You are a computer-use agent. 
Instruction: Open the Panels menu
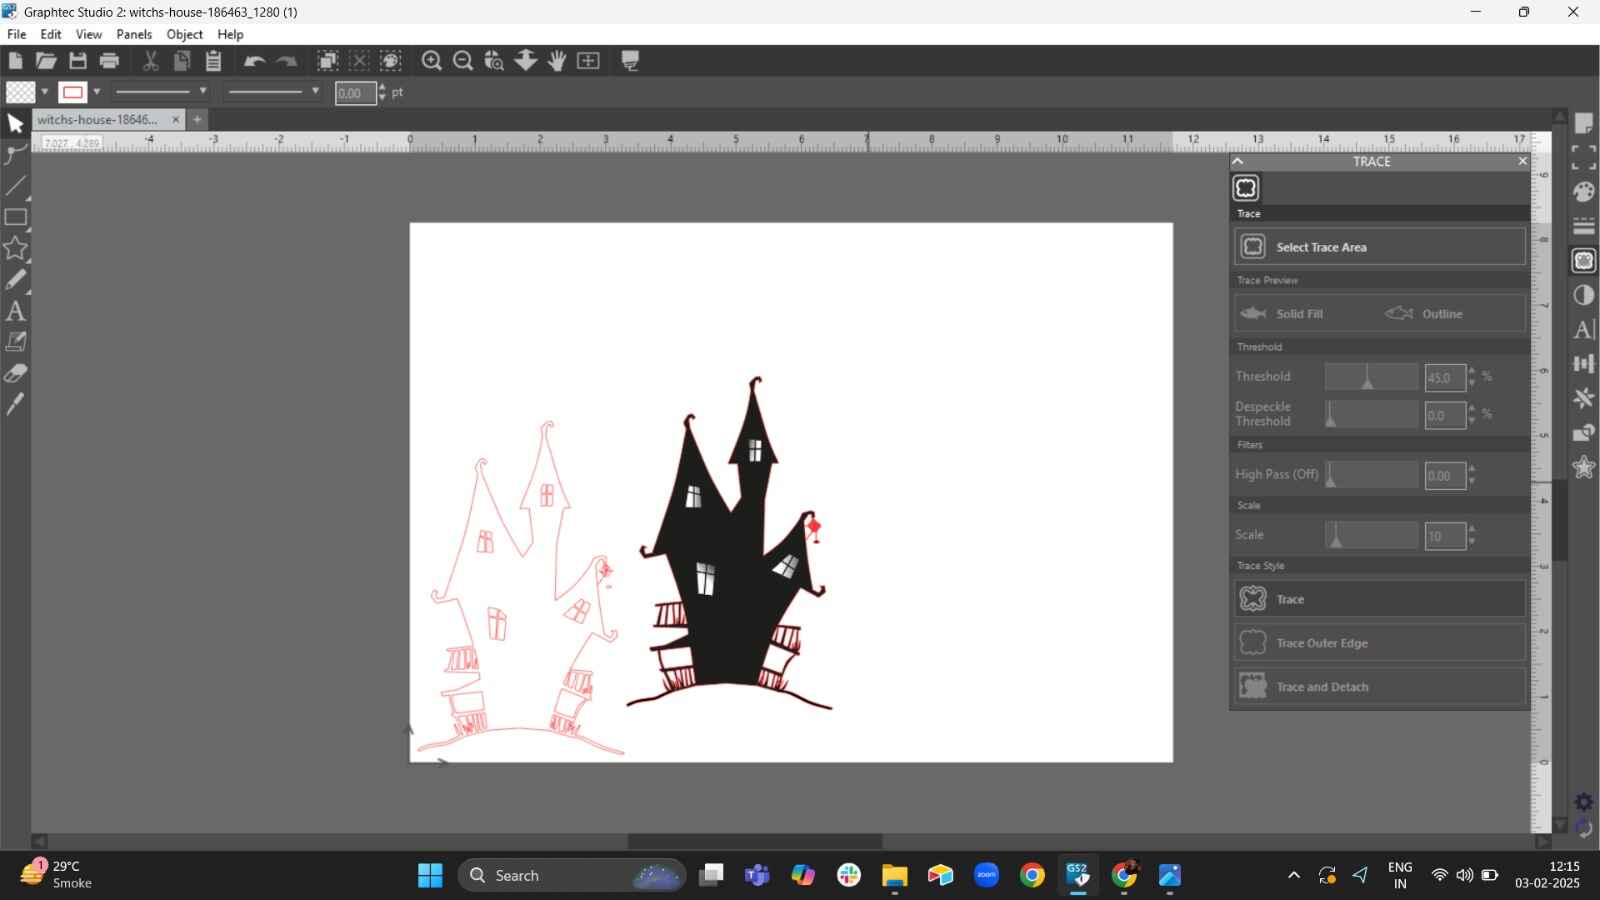click(x=134, y=34)
